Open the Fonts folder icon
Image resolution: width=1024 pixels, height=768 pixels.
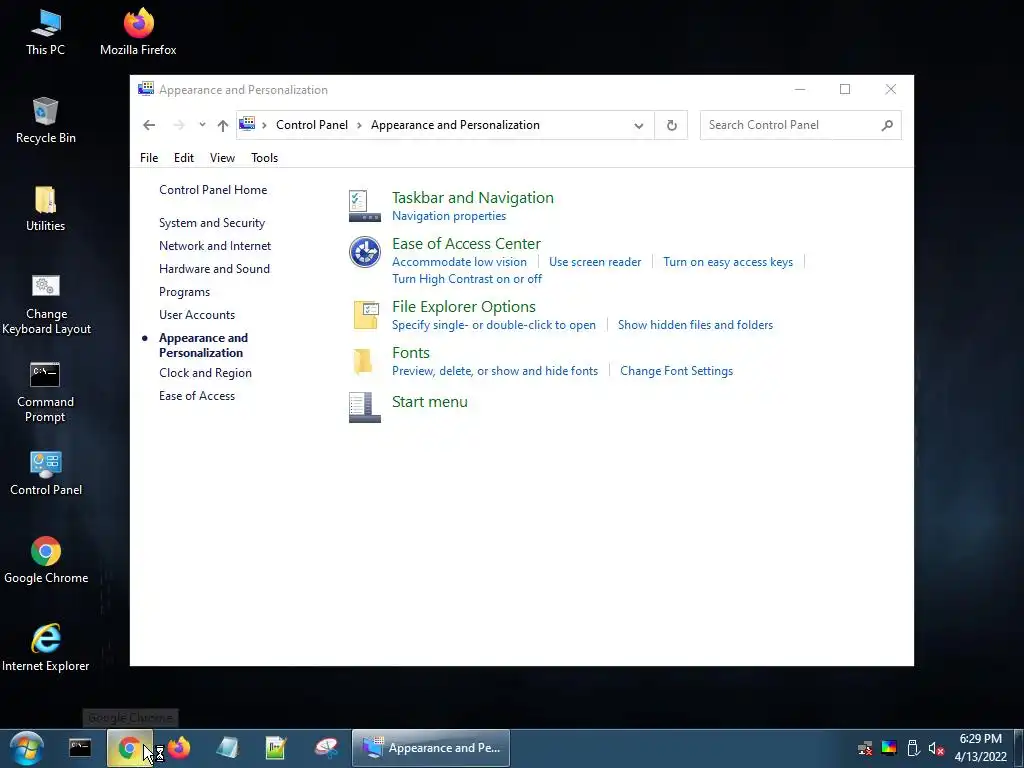coord(362,361)
